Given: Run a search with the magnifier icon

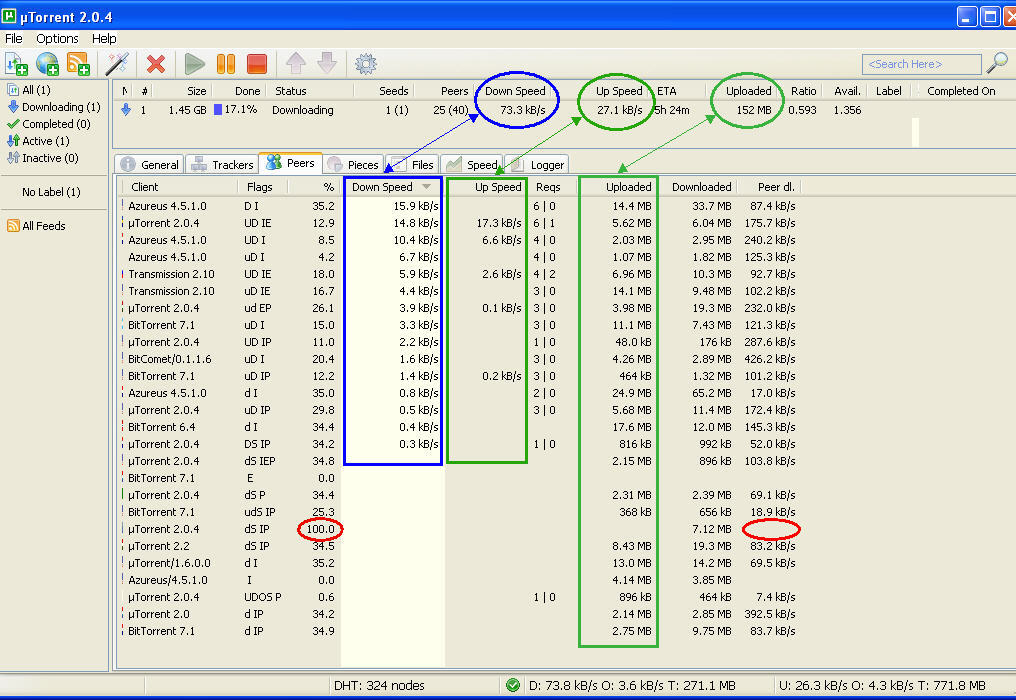Looking at the screenshot, I should click(996, 63).
